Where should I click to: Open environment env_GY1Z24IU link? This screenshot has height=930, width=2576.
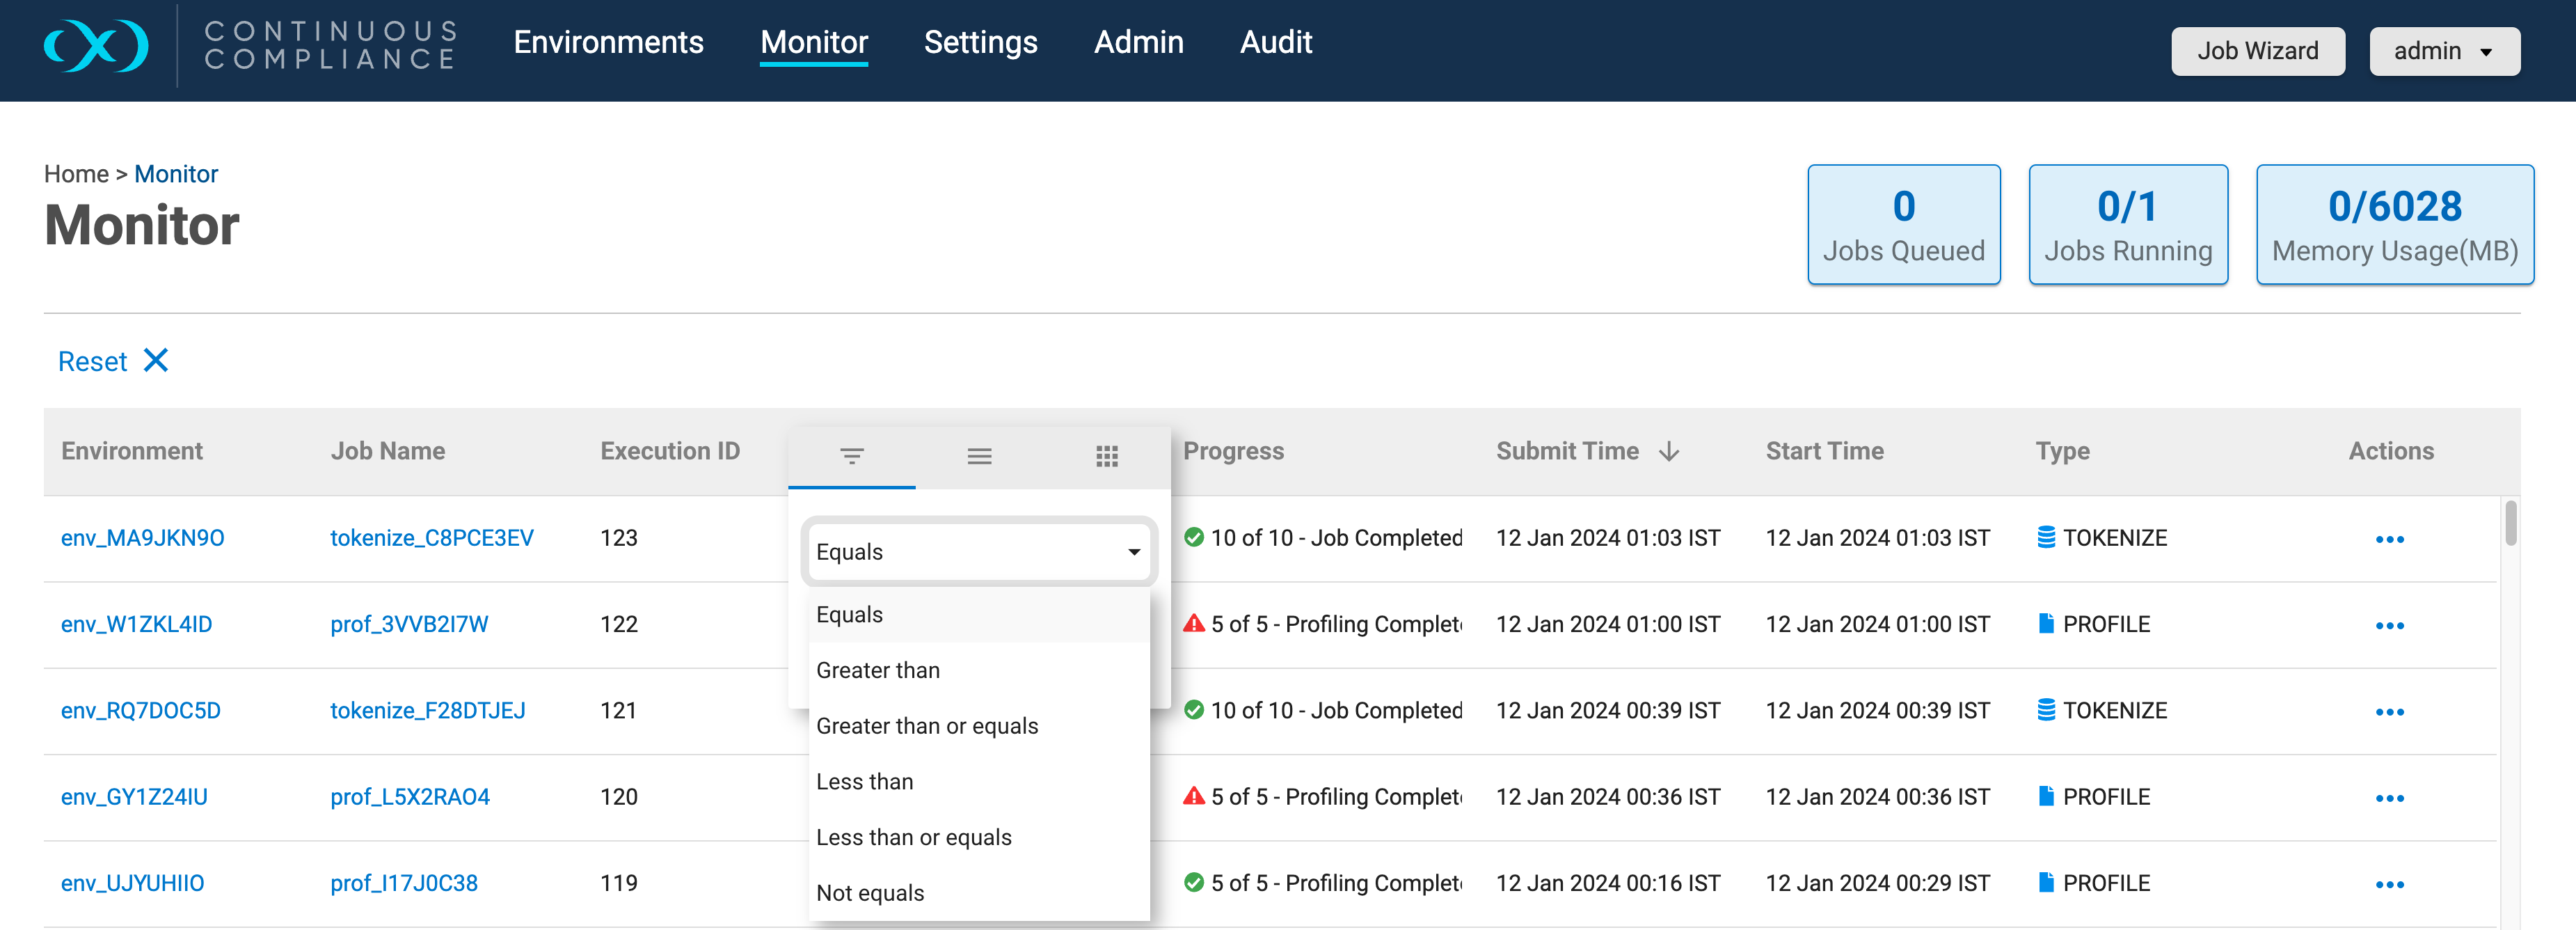coord(134,797)
